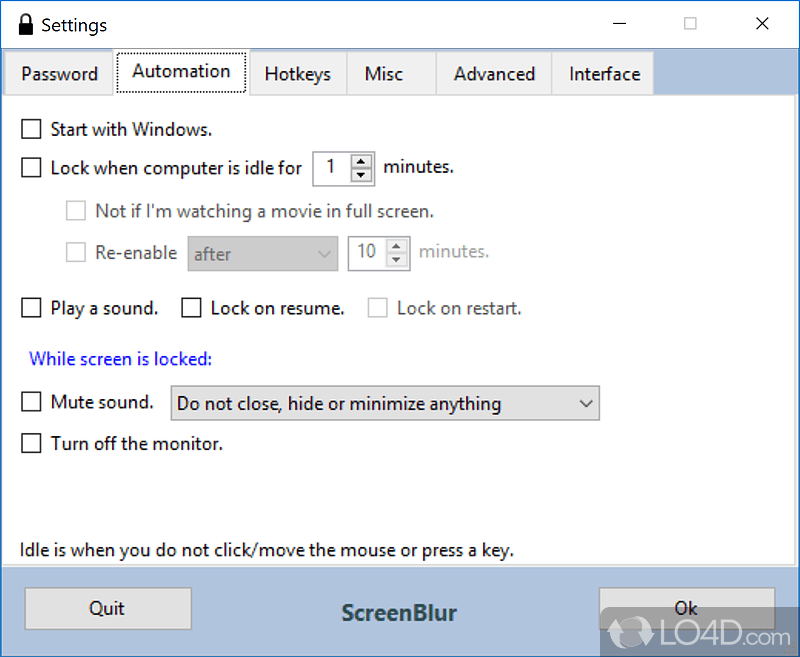The image size is (800, 657).
Task: Select the Advanced tab
Action: [493, 73]
